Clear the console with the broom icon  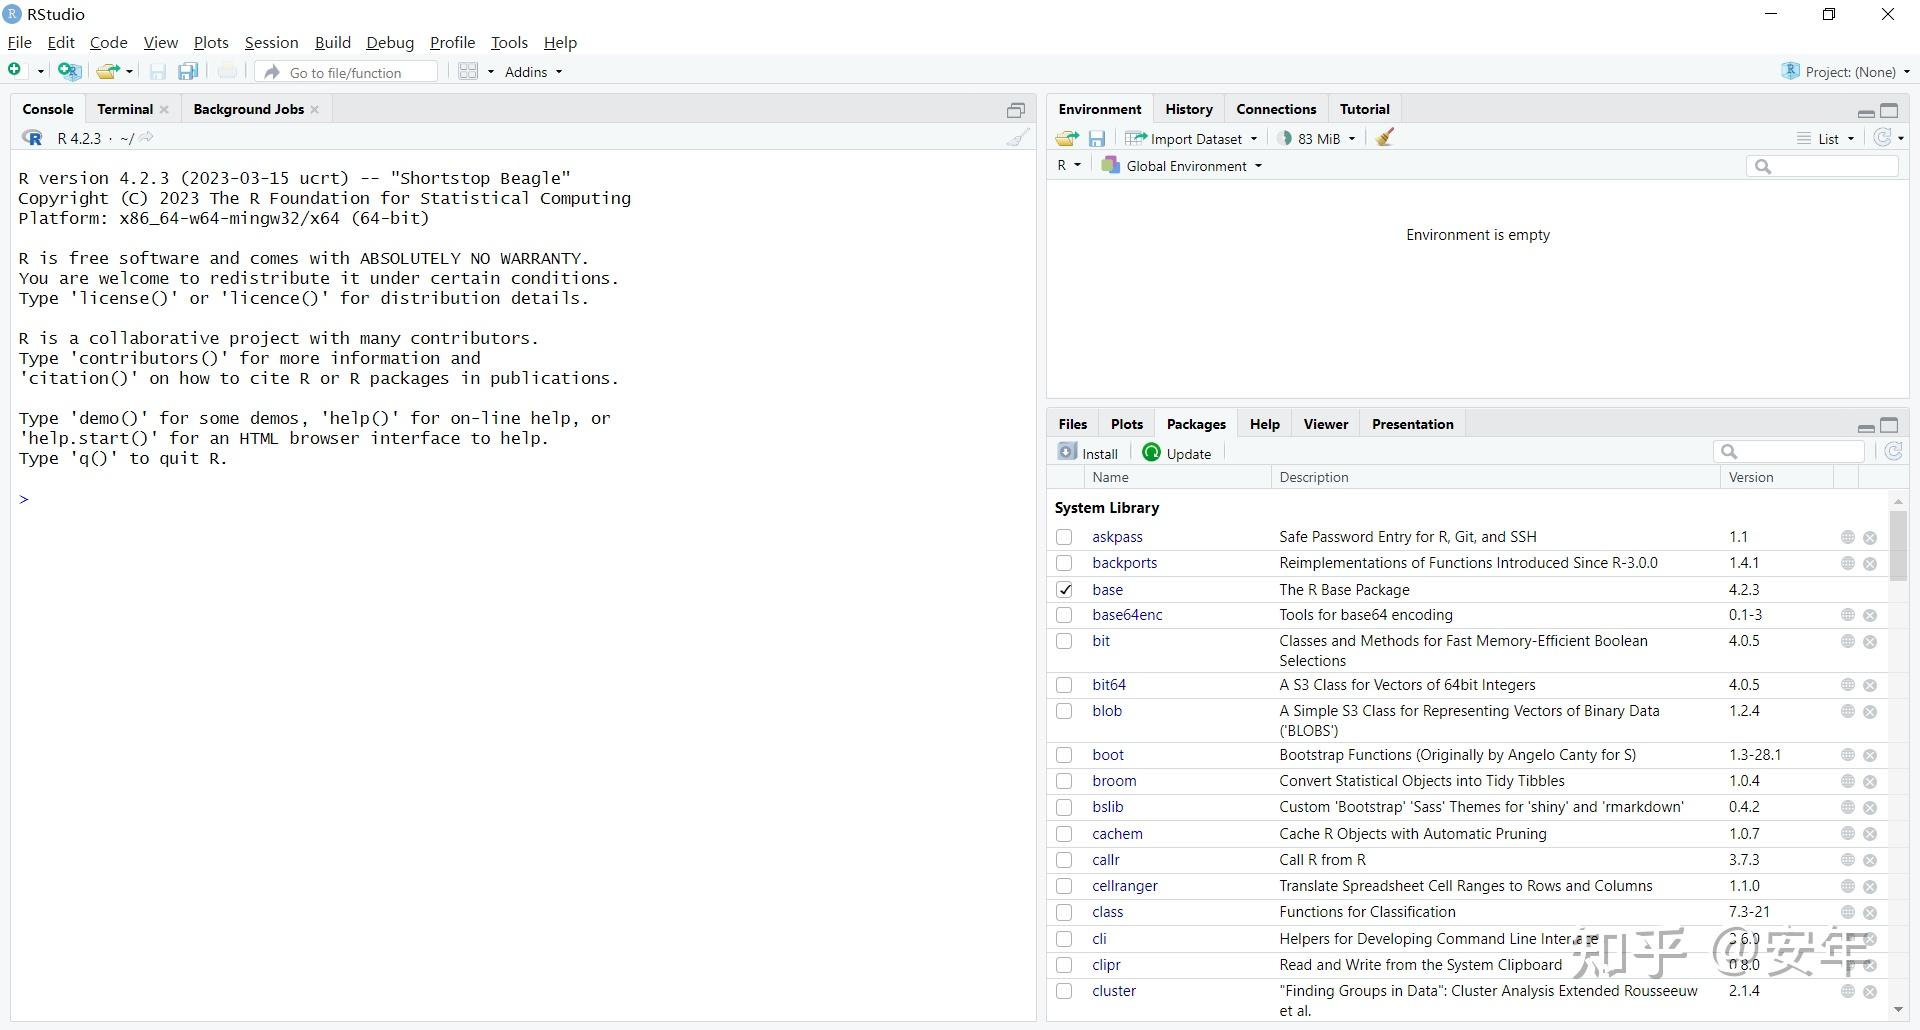click(x=1018, y=138)
